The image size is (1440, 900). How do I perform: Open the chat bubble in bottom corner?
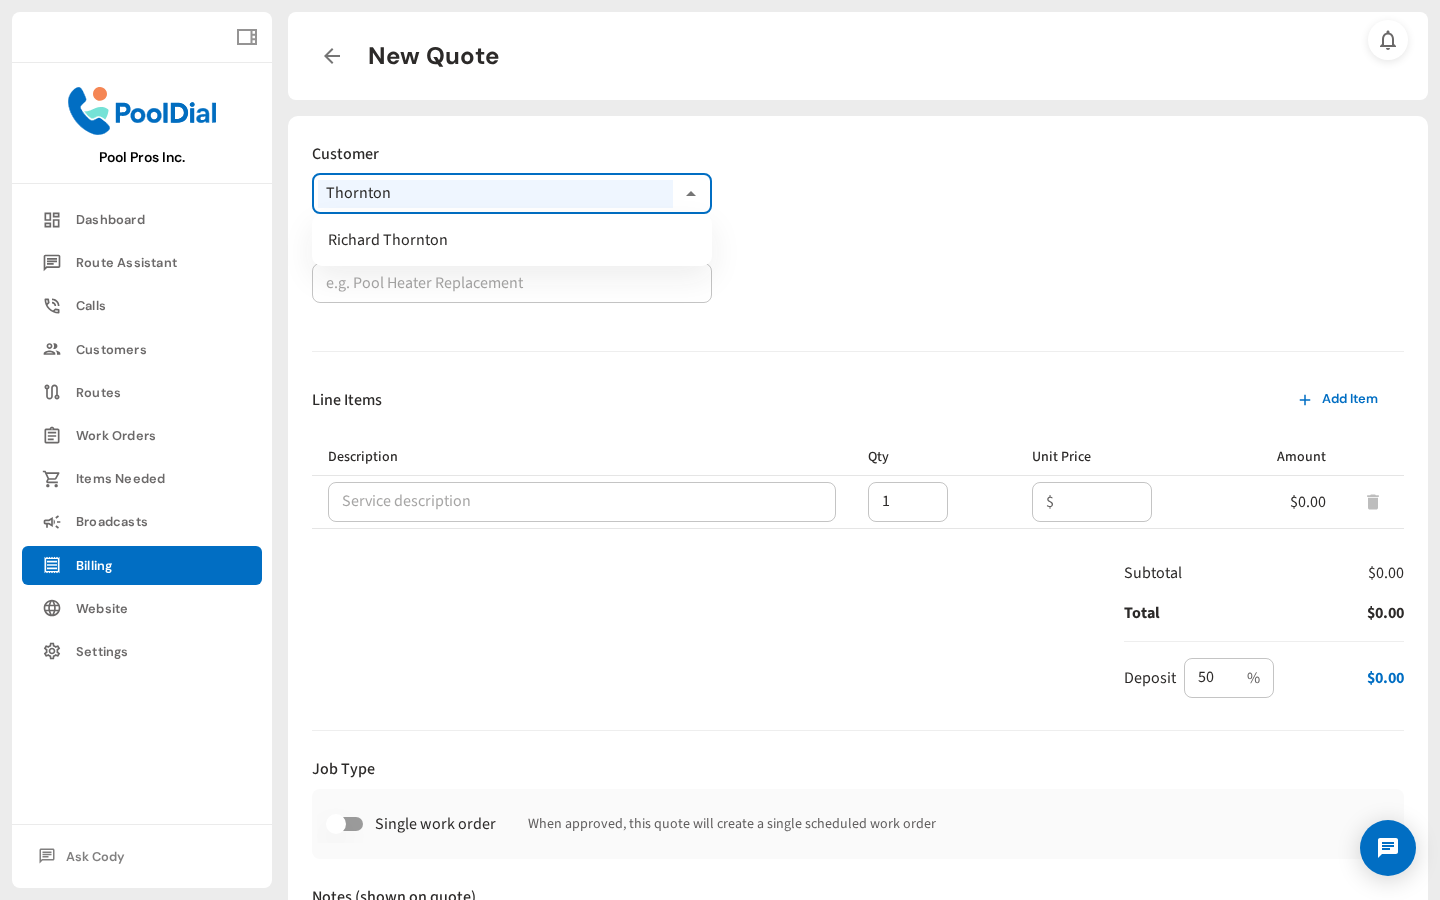[1388, 848]
